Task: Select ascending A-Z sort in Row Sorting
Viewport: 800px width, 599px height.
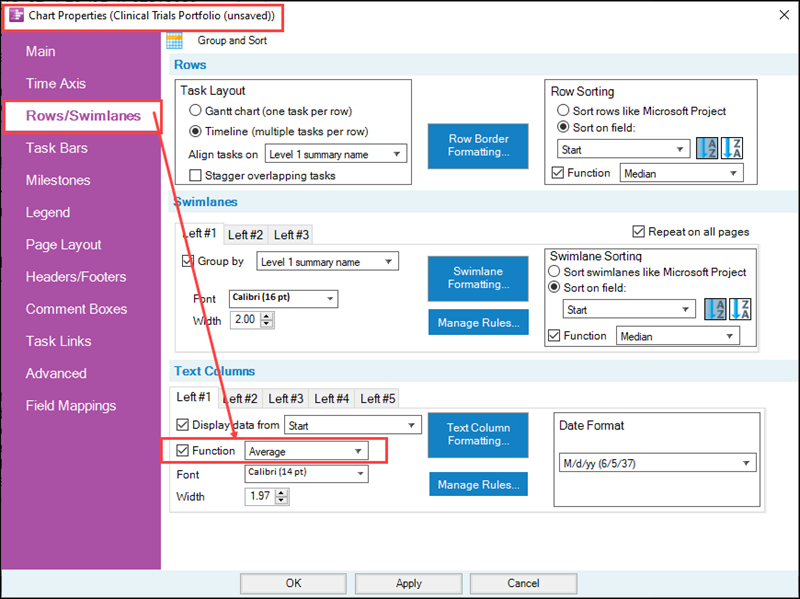Action: point(706,148)
